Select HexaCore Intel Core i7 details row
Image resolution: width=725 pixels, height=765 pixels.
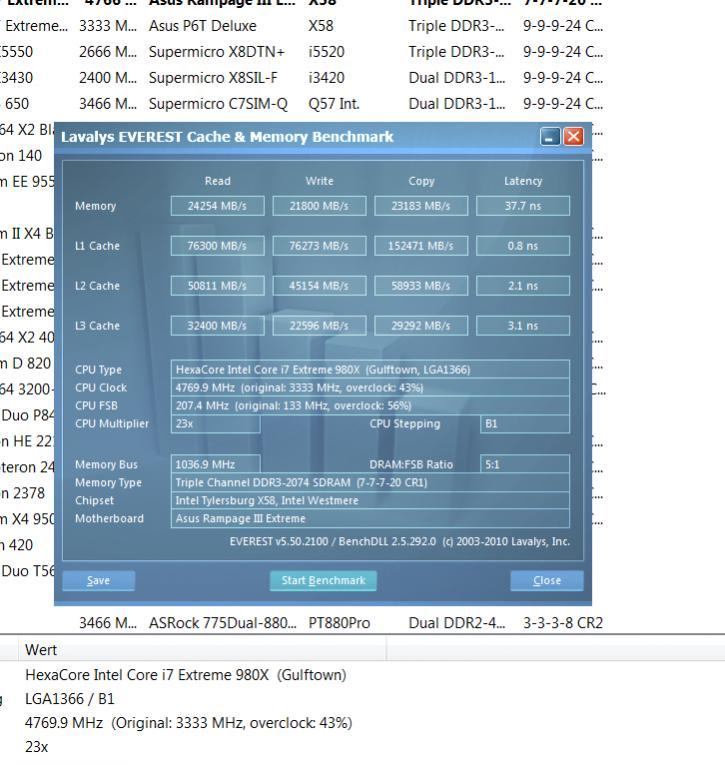coord(185,675)
